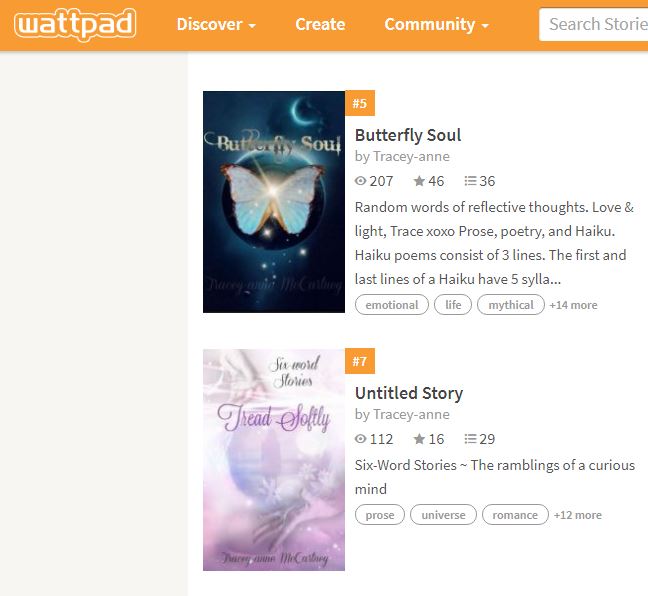648x596 pixels.
Task: Open the Butterfly Soul story title
Action: pos(408,135)
